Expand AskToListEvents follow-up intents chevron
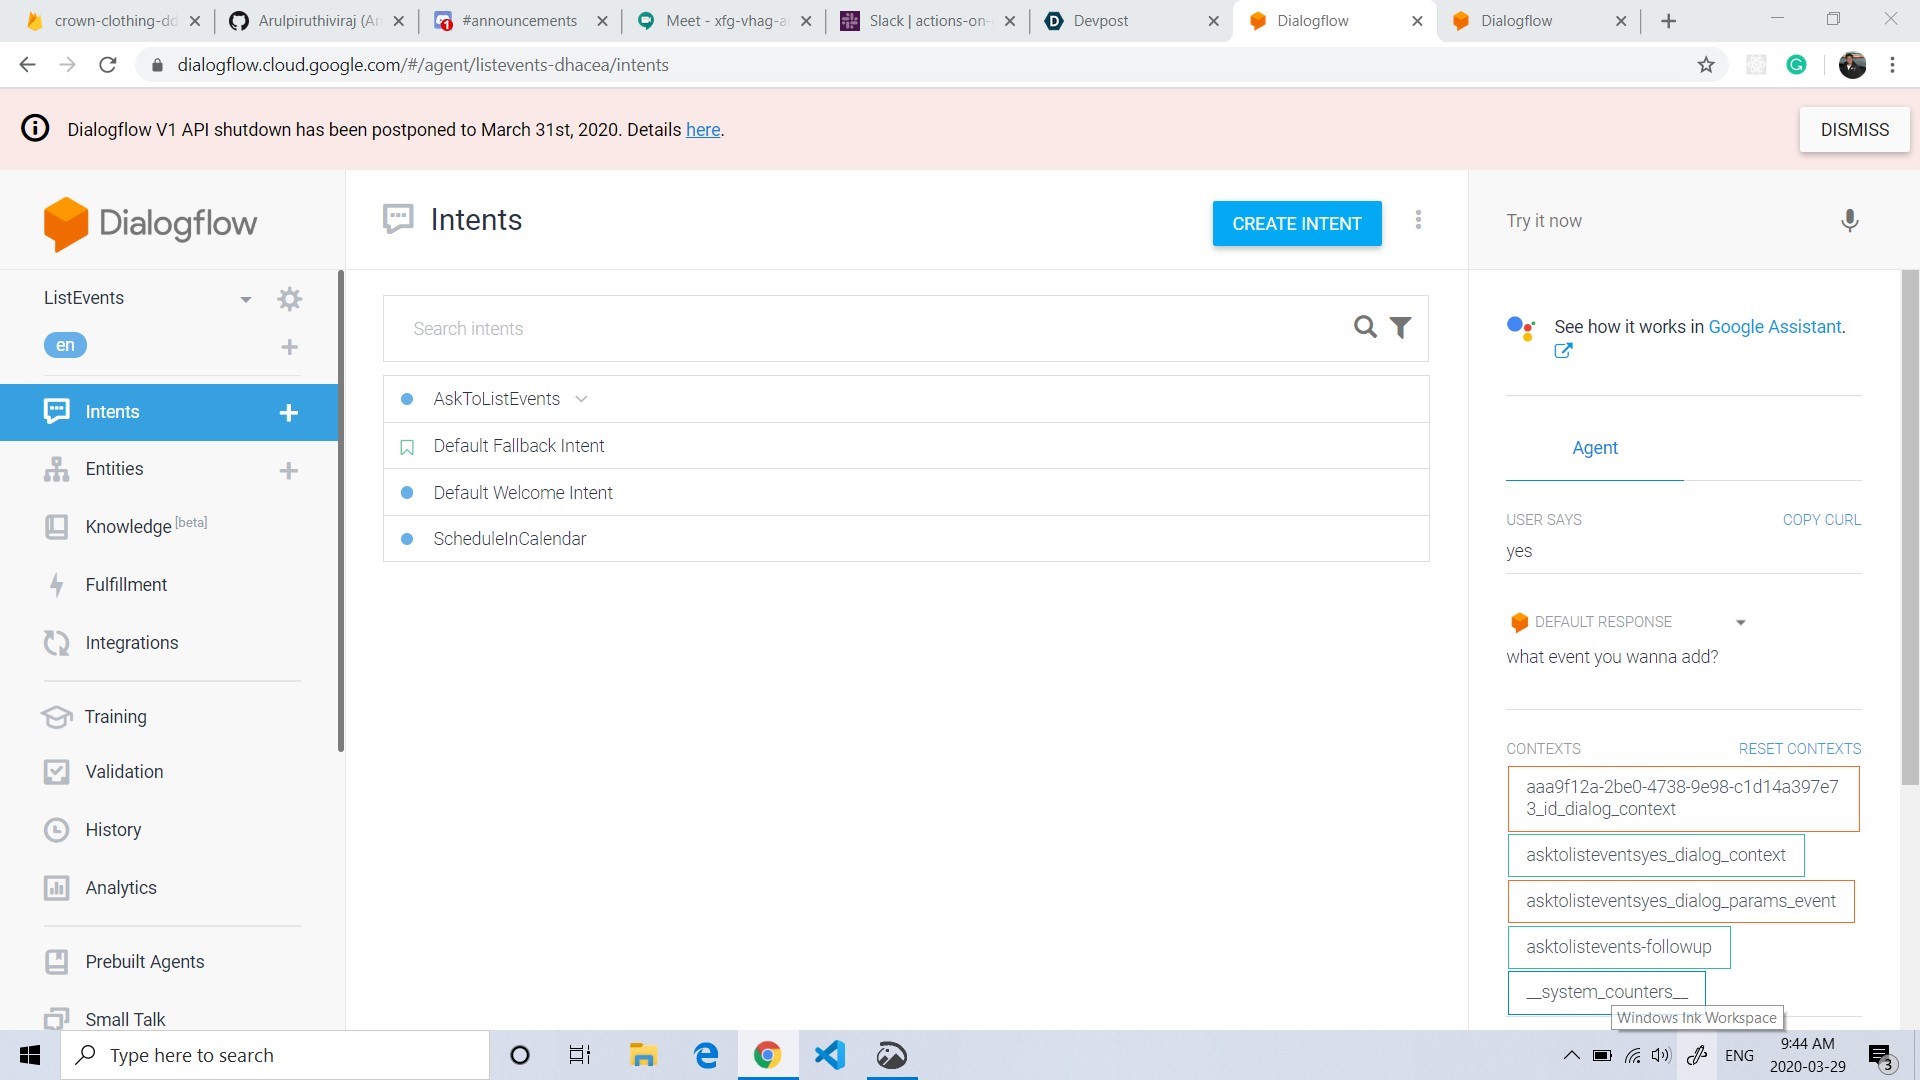 [x=581, y=399]
